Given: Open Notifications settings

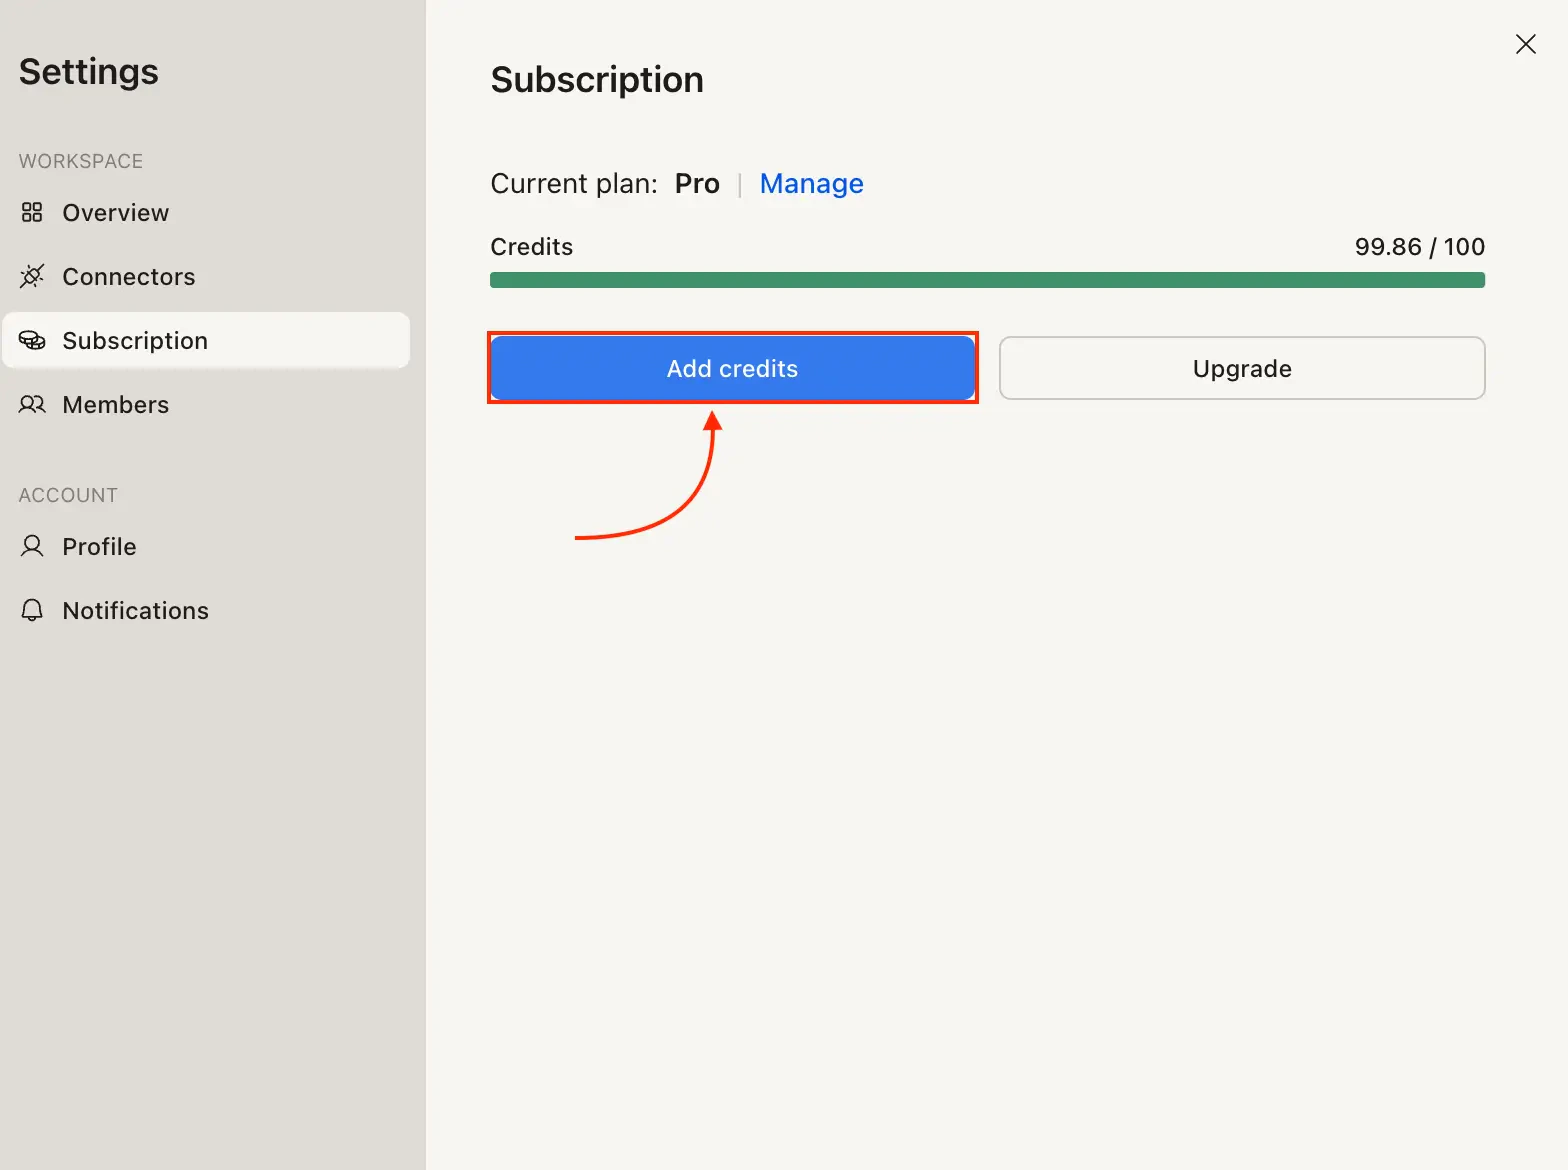Looking at the screenshot, I should [205, 610].
